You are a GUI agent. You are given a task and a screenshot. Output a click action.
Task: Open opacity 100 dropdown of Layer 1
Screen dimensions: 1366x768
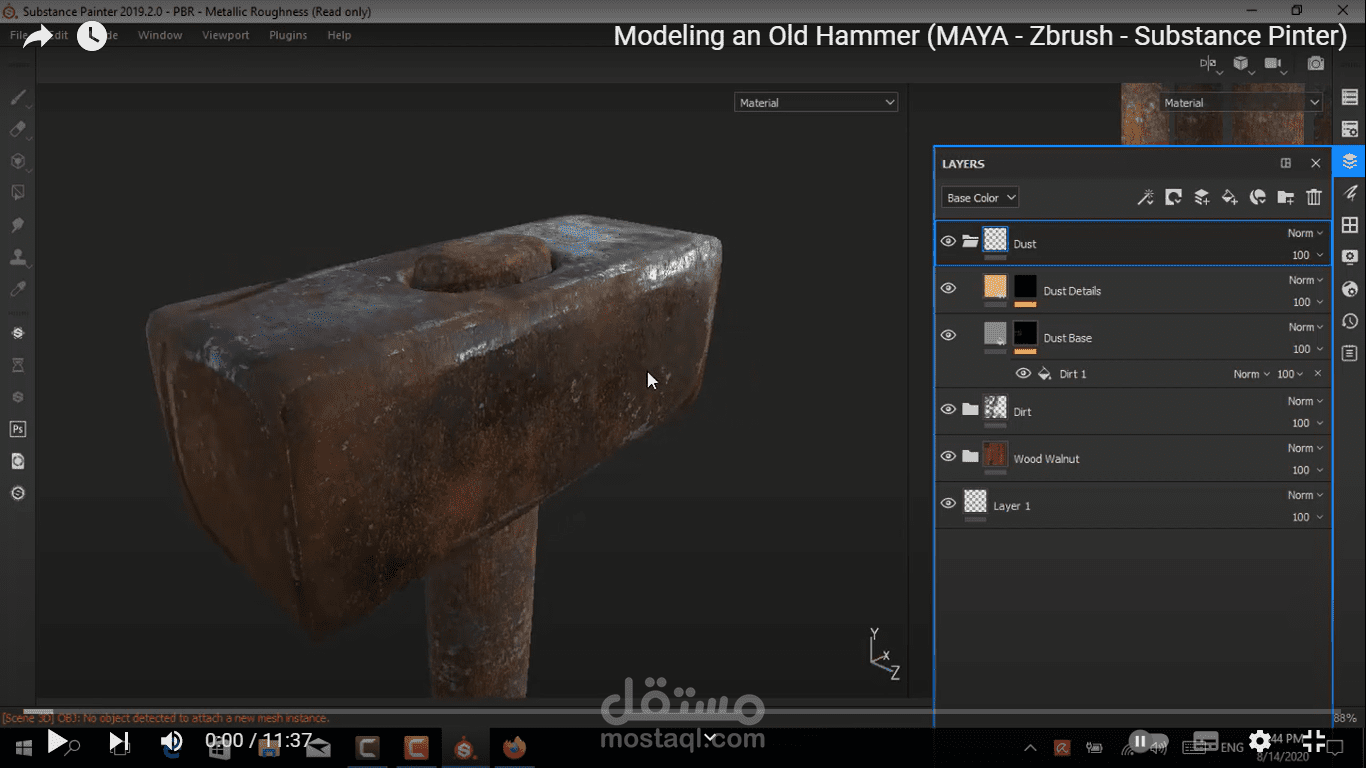point(1308,517)
